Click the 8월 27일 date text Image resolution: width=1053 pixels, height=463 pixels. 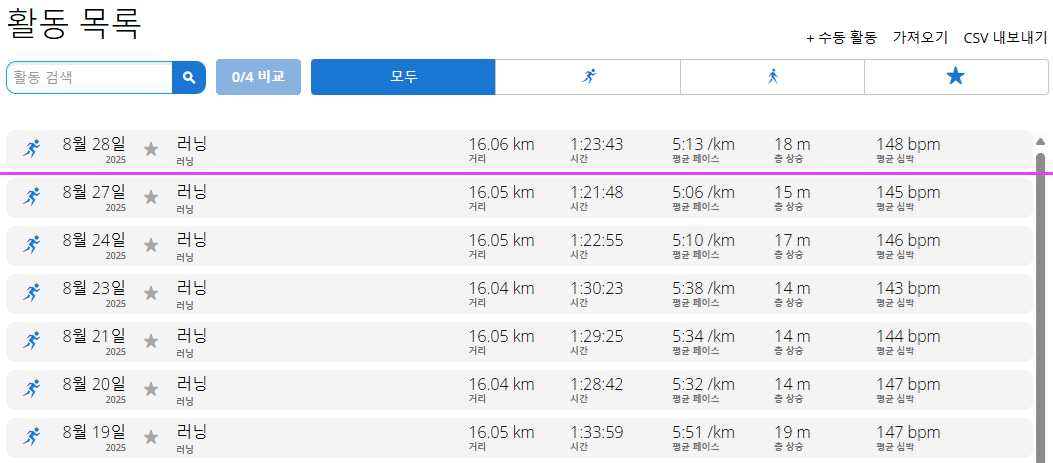pos(94,192)
